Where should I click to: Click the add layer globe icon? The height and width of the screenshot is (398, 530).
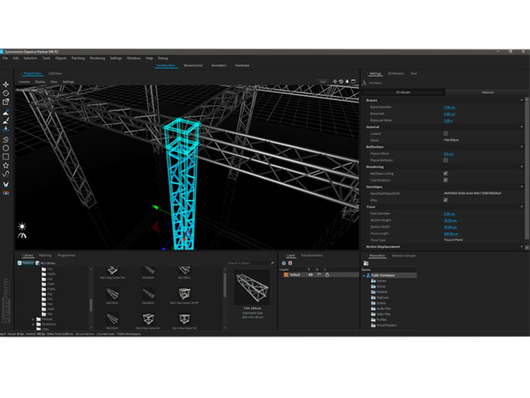(284, 263)
